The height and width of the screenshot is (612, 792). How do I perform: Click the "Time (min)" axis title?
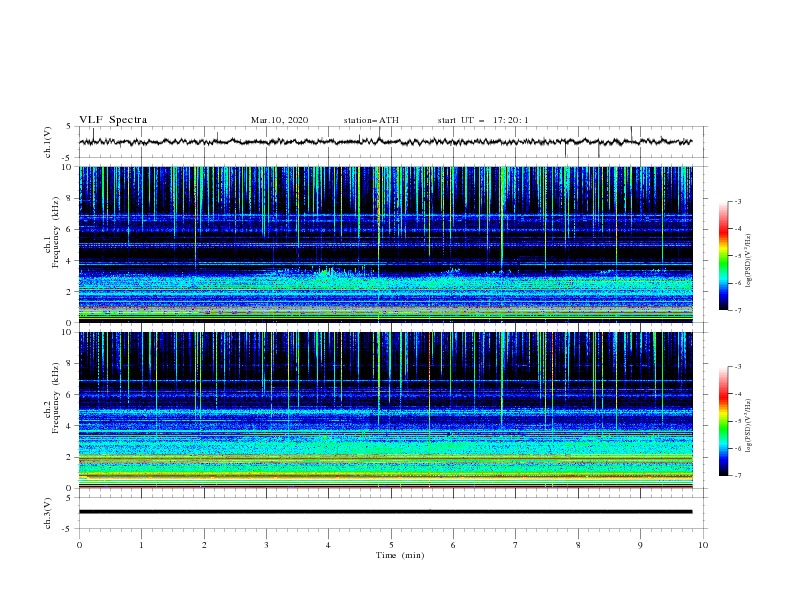(400, 555)
